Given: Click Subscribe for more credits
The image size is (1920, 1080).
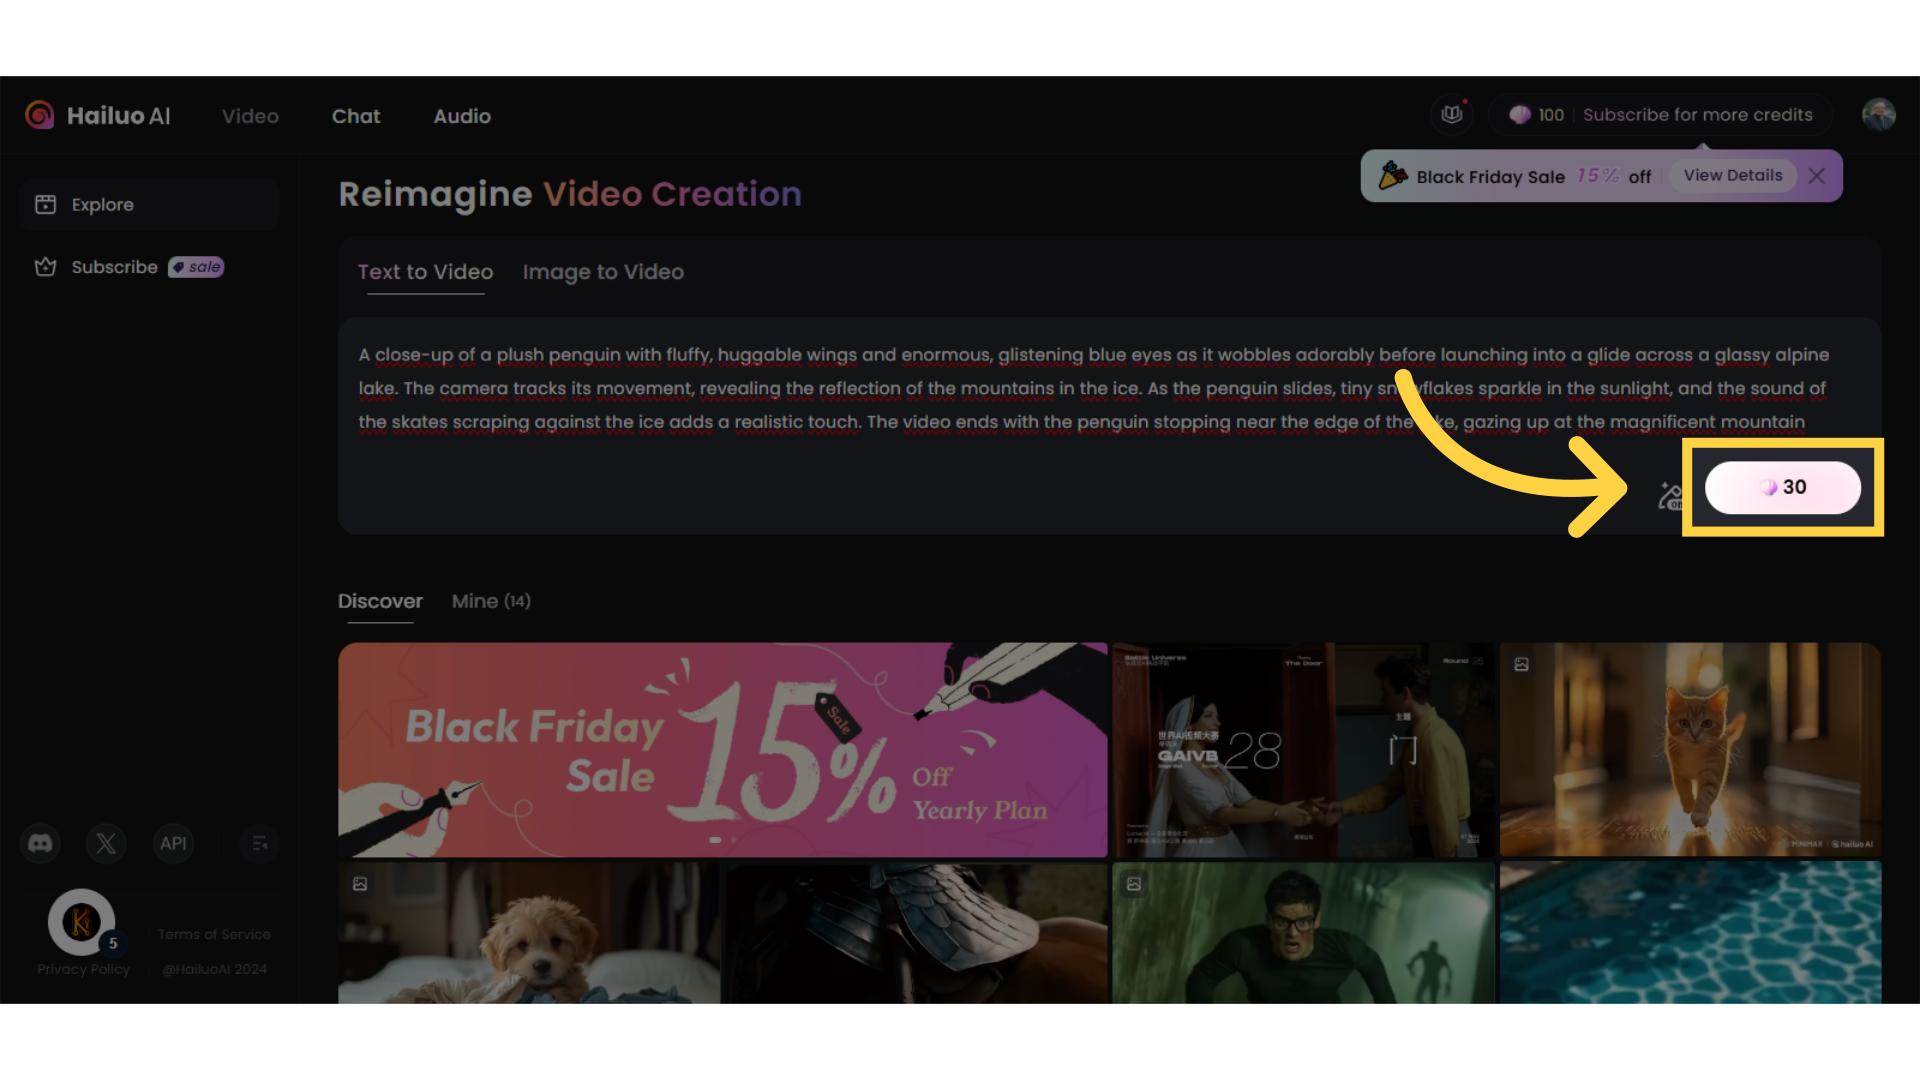Looking at the screenshot, I should [x=1697, y=115].
